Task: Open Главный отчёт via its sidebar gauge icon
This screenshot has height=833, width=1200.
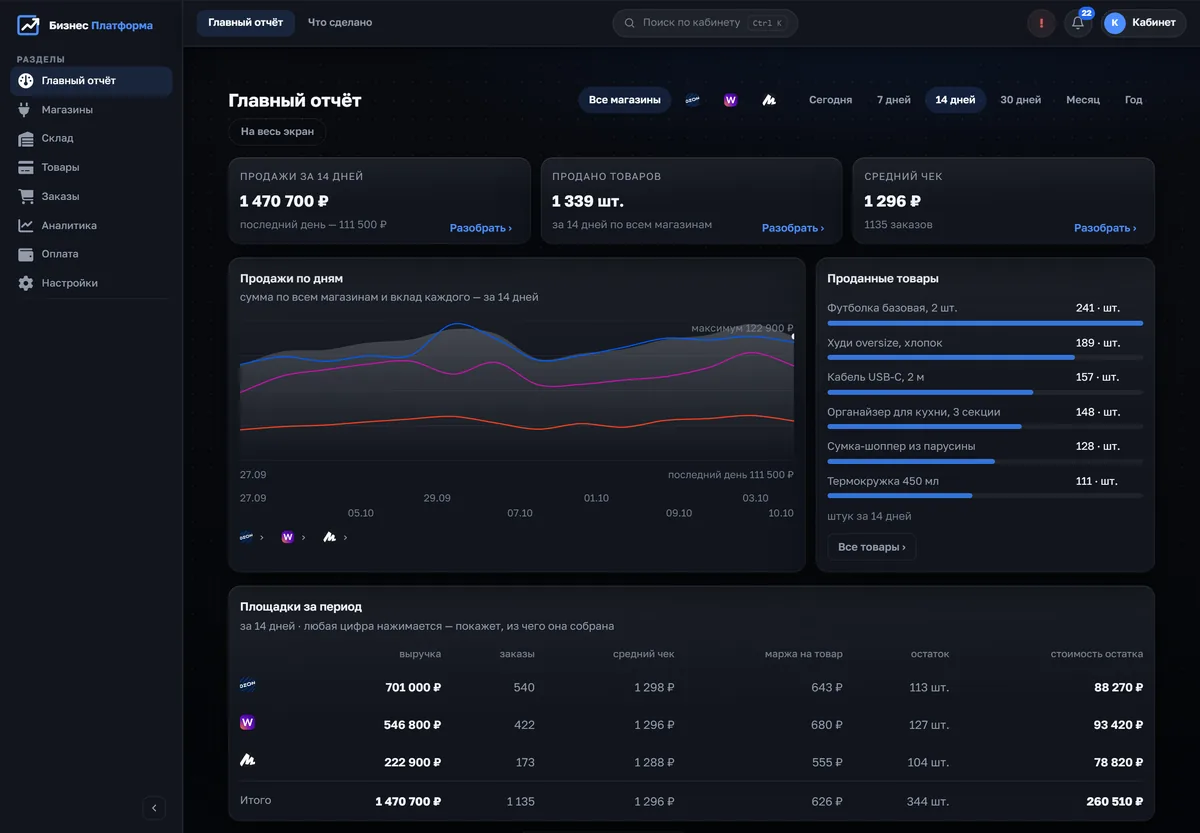Action: (x=26, y=81)
